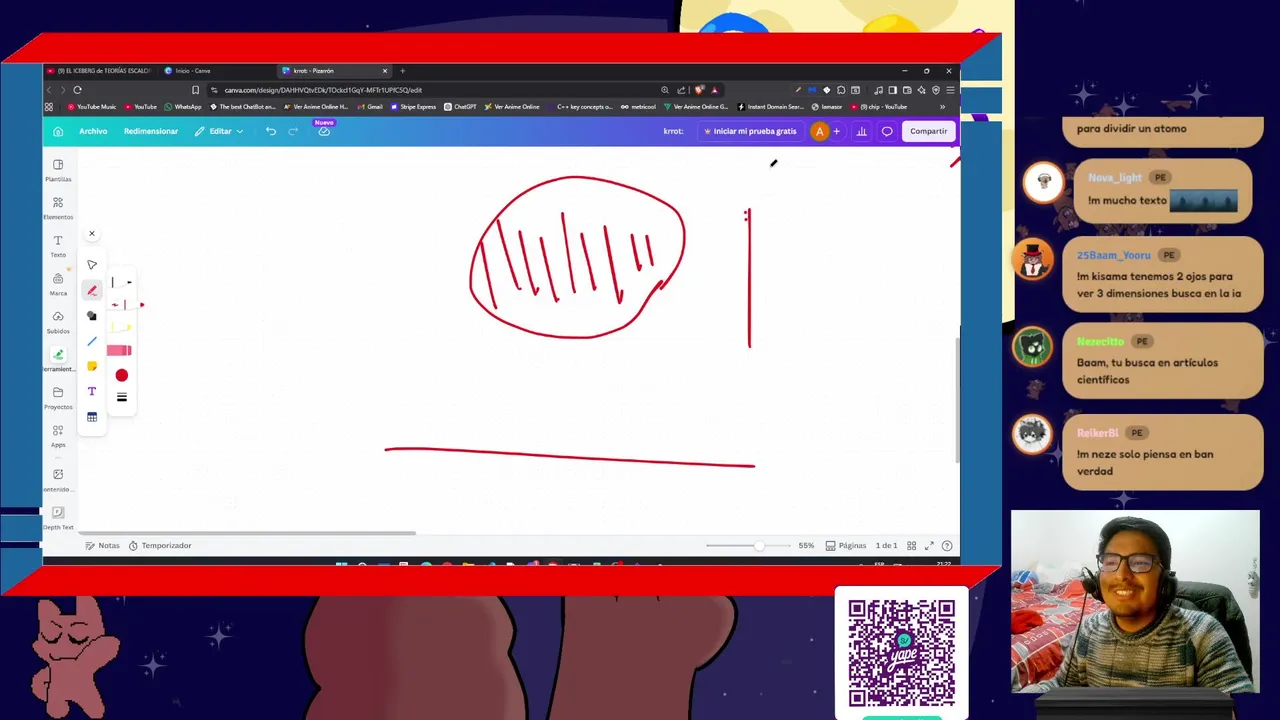Open the comments icon
This screenshot has height=720, width=1280.
coord(886,131)
